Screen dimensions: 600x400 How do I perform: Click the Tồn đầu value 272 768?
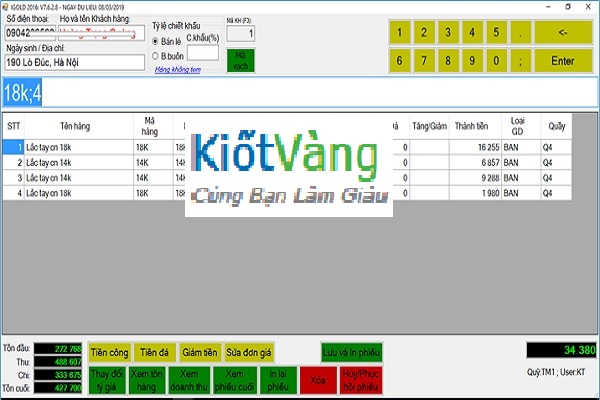(x=58, y=349)
